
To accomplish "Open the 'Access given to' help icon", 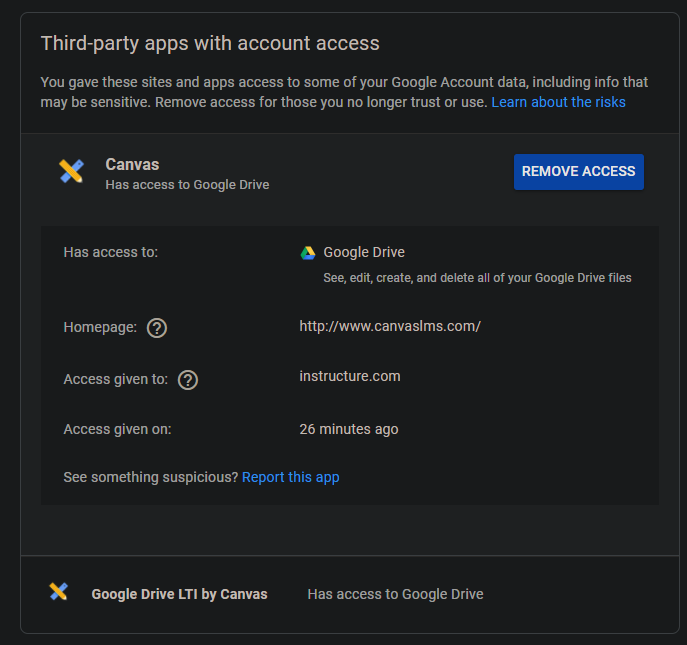I will click(188, 380).
